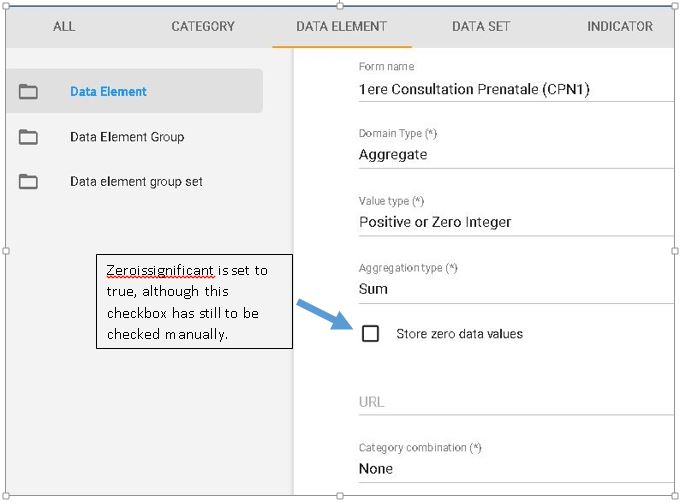The height and width of the screenshot is (503, 680).
Task: Click the folder icon beside Data Element
Action: [x=28, y=92]
